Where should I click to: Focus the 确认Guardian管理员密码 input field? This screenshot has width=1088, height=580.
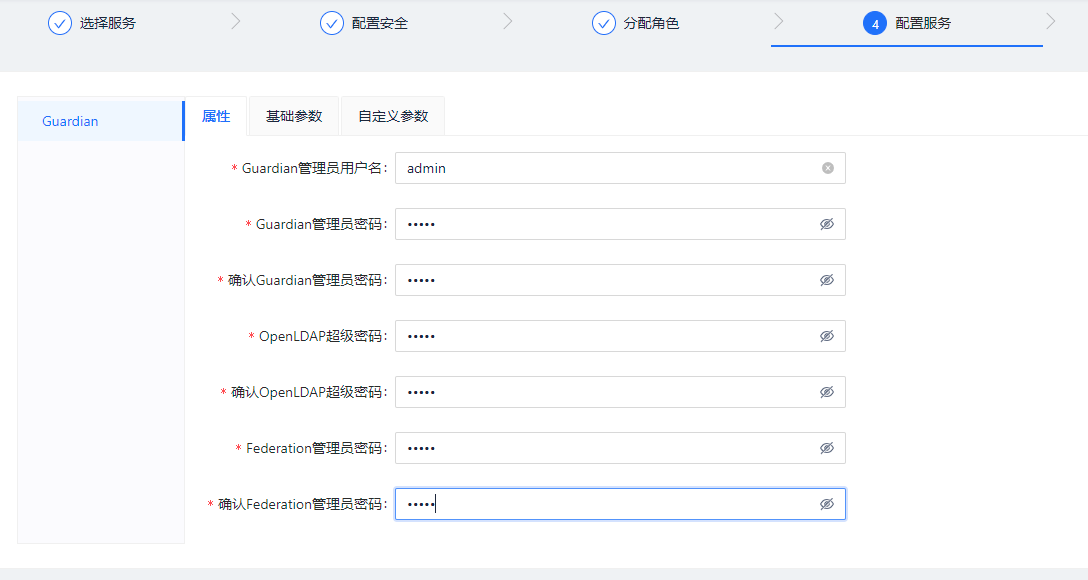tap(620, 280)
